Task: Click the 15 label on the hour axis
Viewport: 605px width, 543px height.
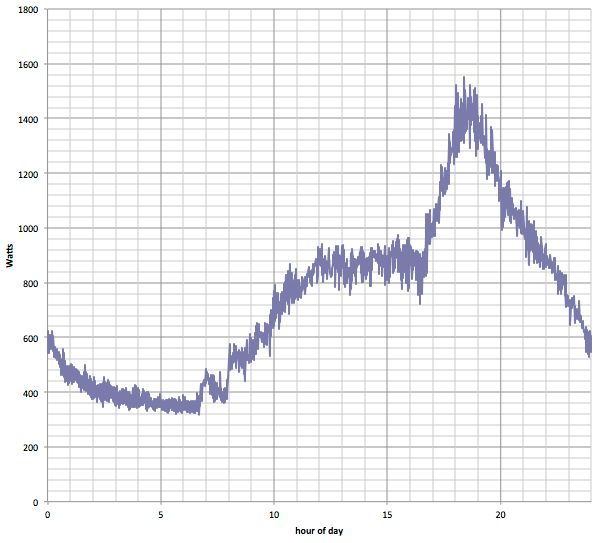Action: pyautogui.click(x=387, y=515)
